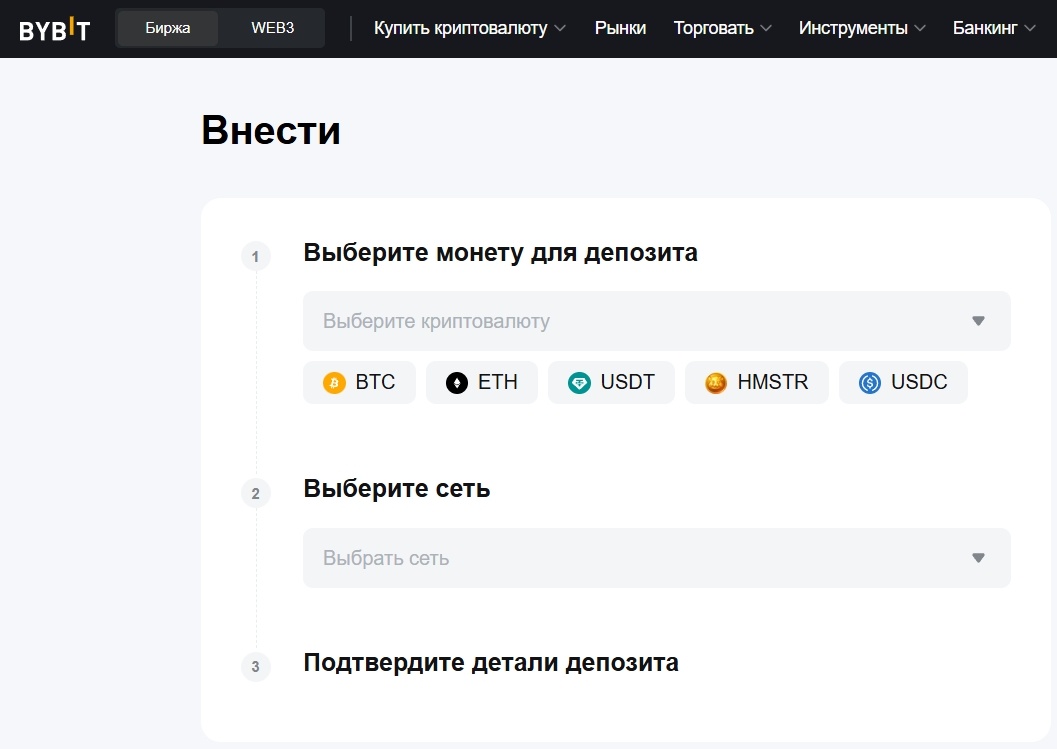Expand the Купить криптовалюту chevron
This screenshot has width=1057, height=749.
(x=560, y=28)
